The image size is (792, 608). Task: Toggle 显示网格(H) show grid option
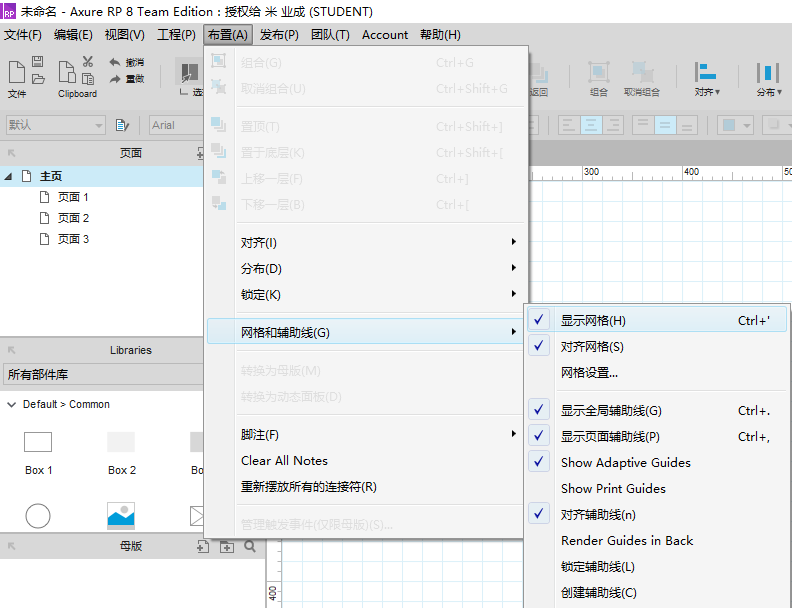click(593, 321)
